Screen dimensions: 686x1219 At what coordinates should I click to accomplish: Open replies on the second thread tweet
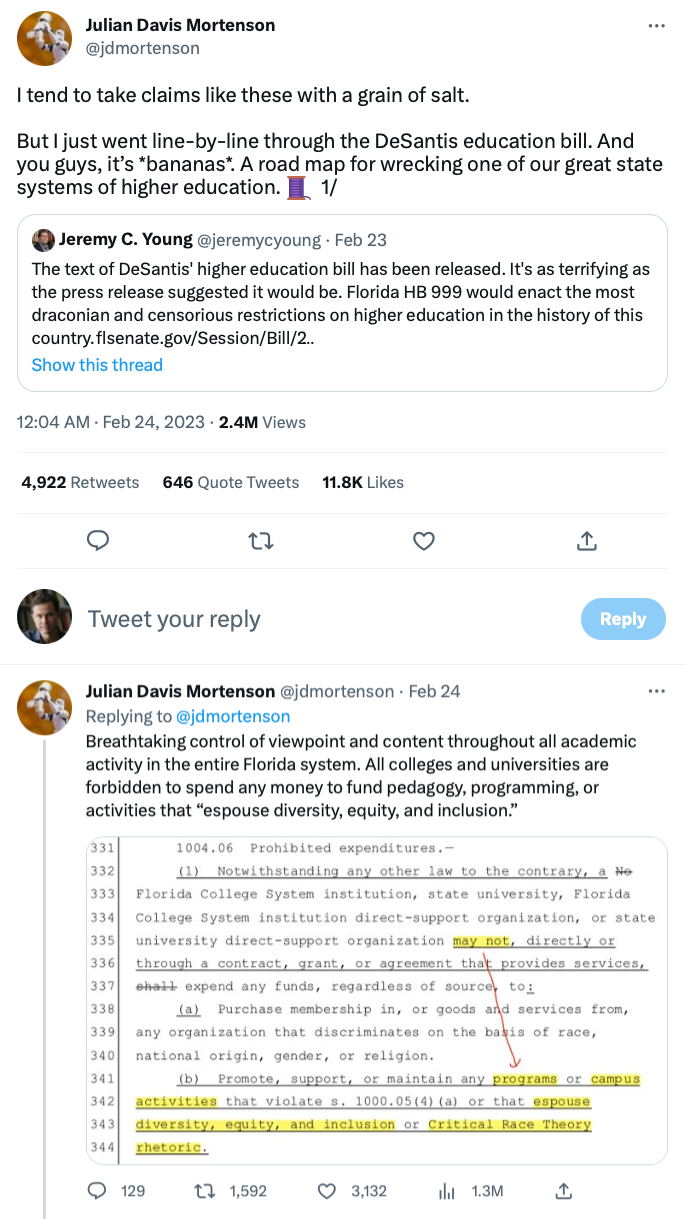[99, 1190]
